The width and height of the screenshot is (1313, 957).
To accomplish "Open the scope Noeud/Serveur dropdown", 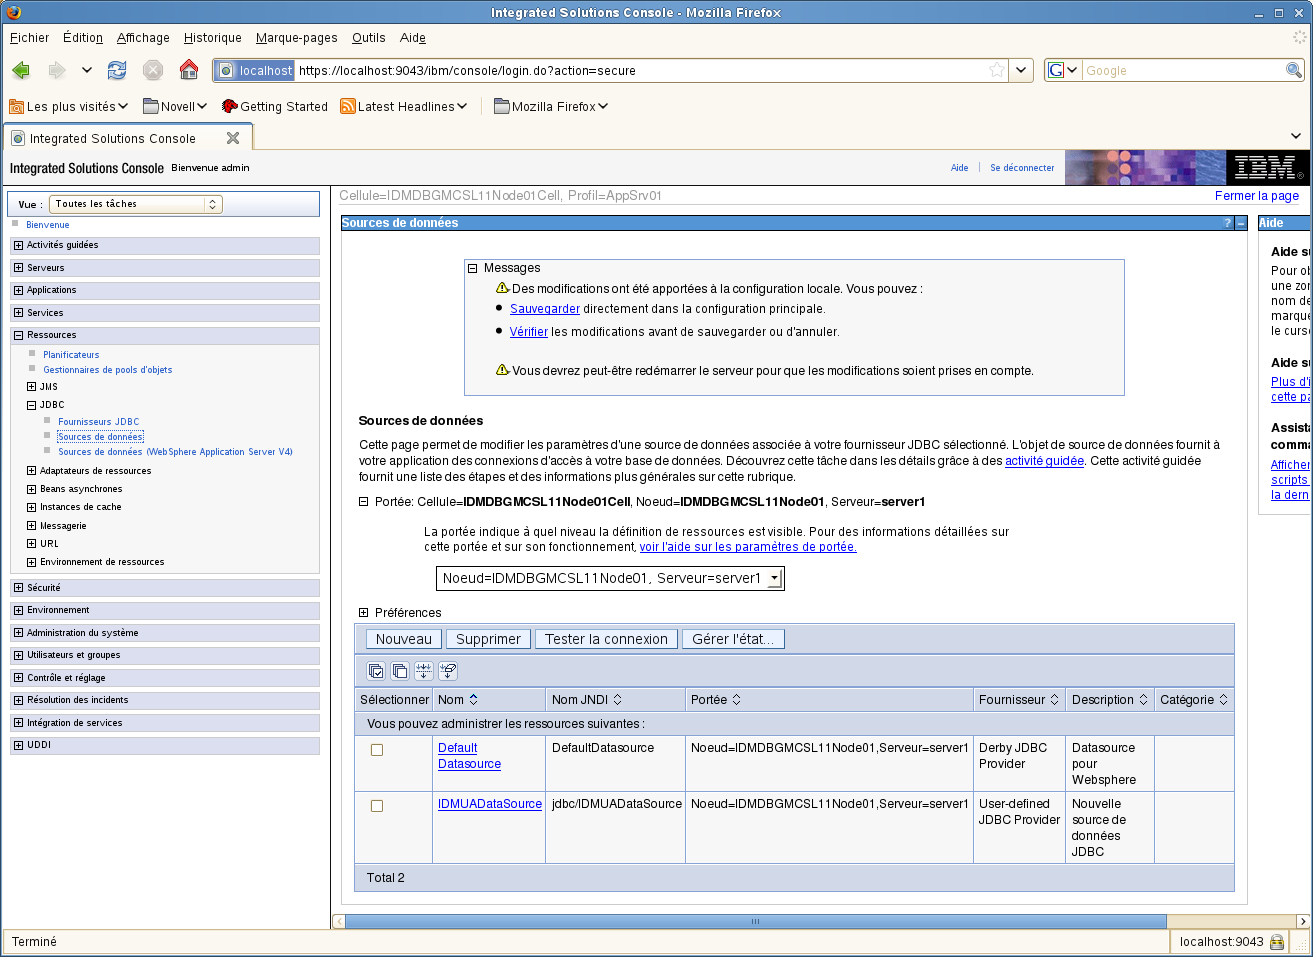I will tap(773, 579).
